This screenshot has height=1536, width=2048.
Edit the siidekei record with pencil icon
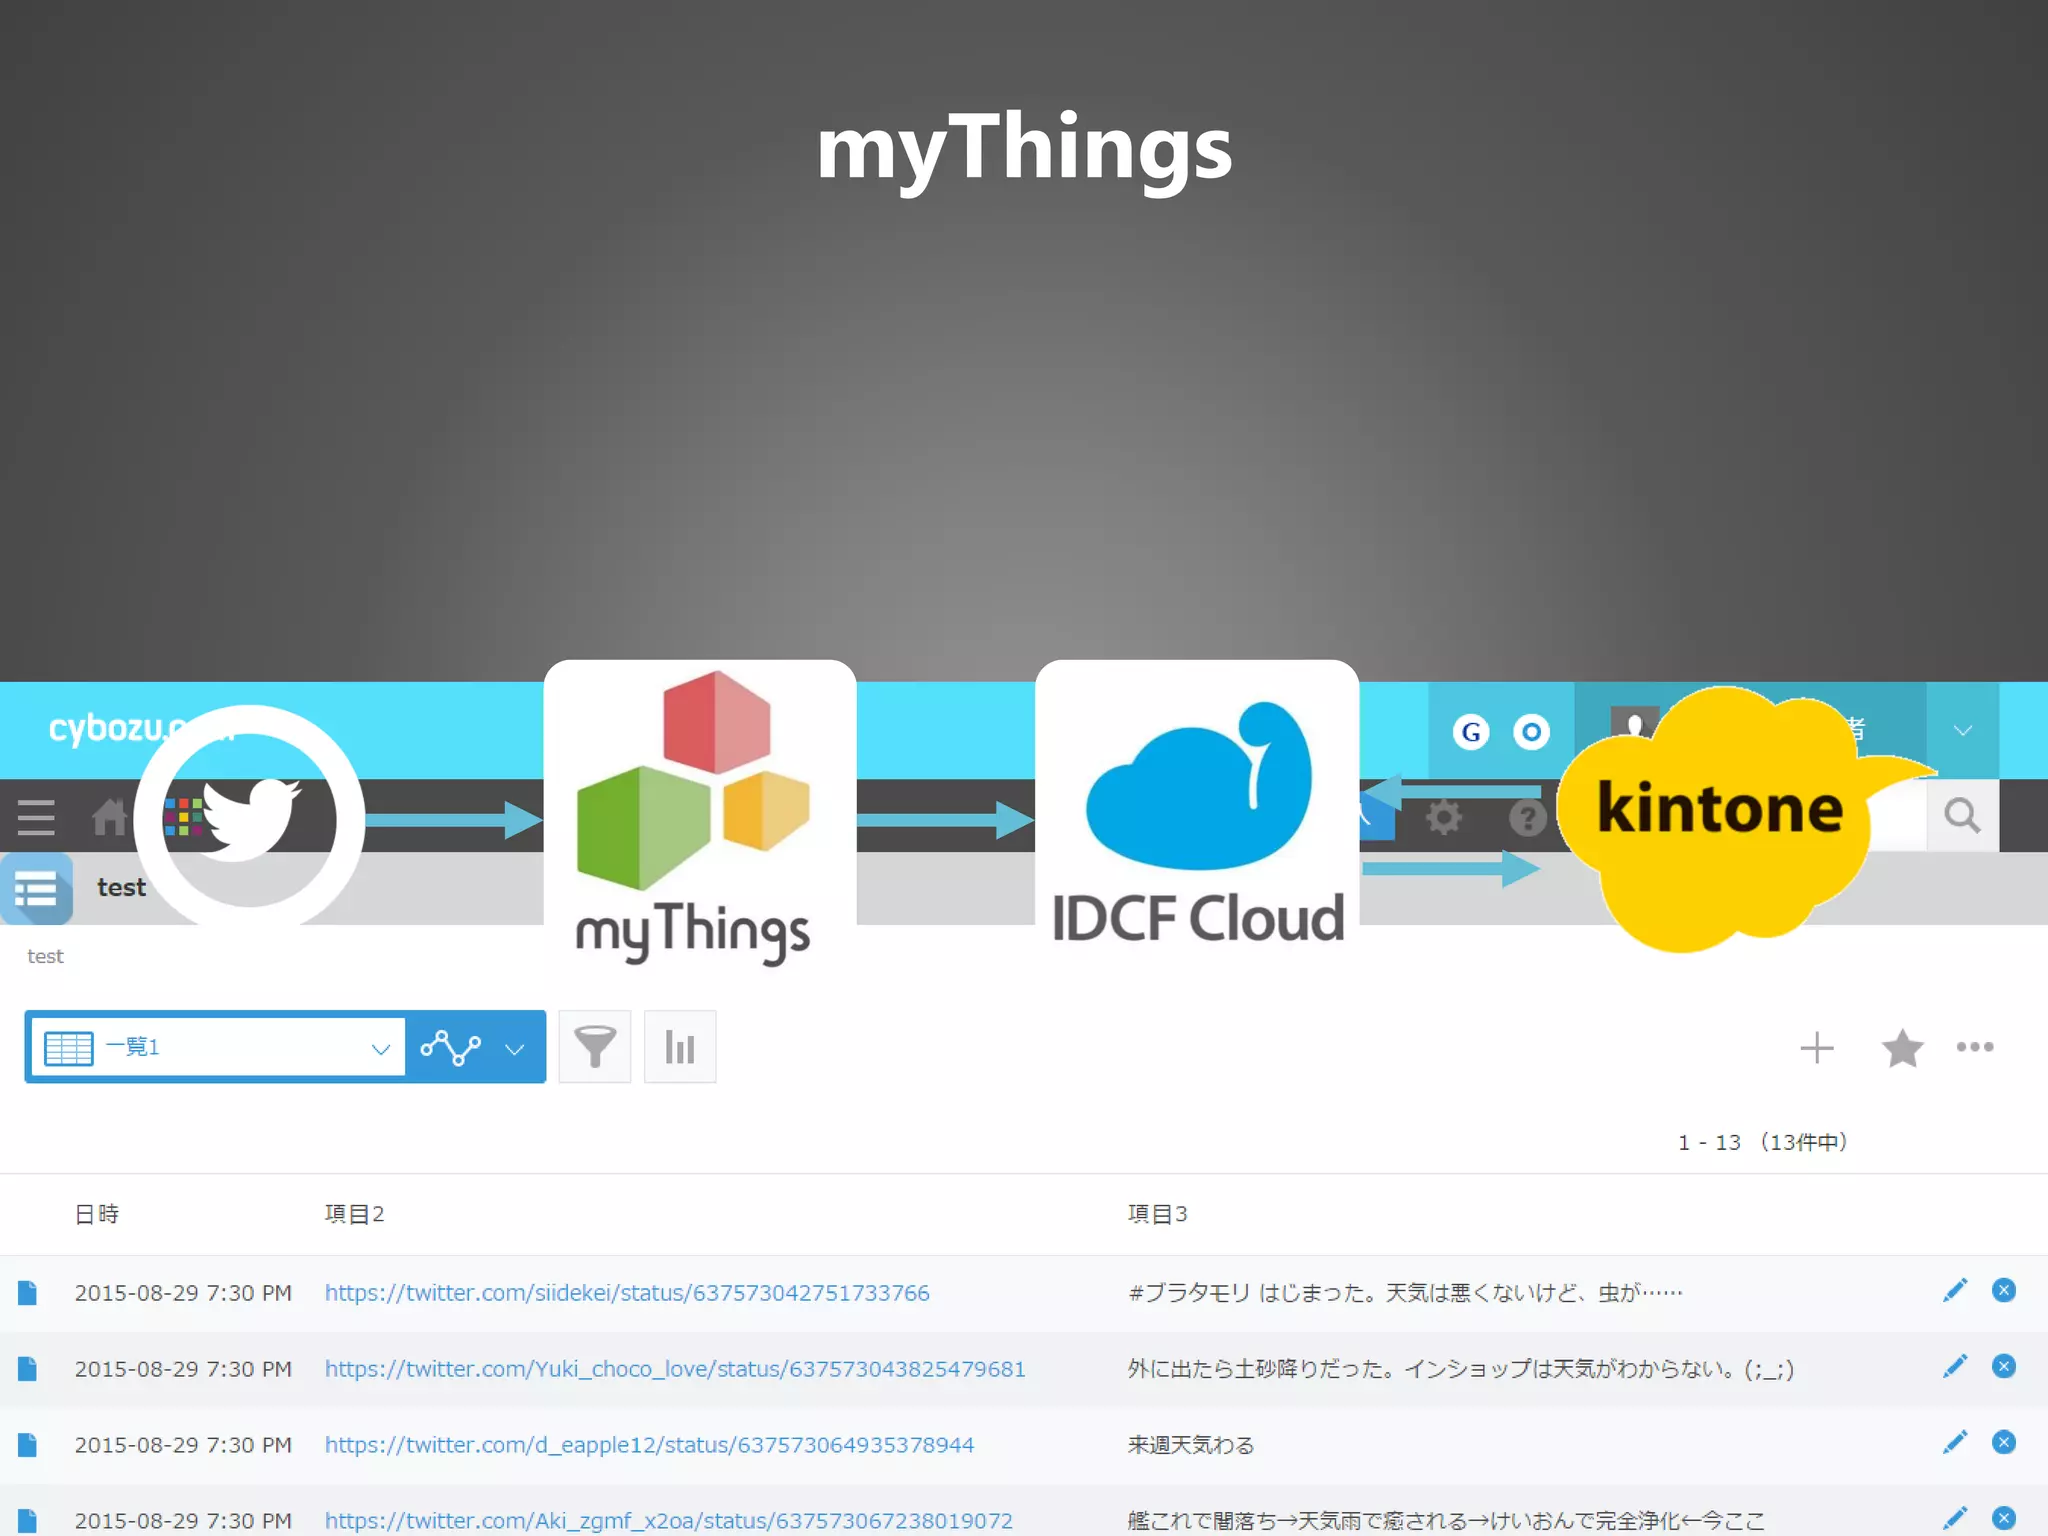click(x=1955, y=1290)
